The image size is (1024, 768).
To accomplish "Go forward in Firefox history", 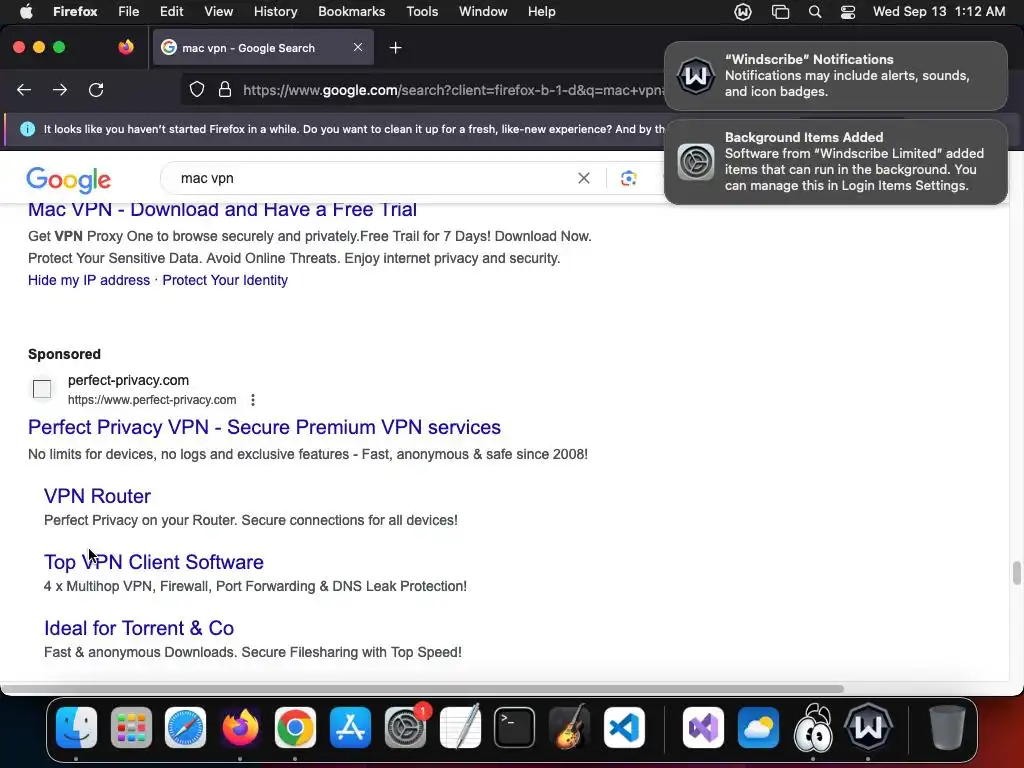I will [x=60, y=89].
